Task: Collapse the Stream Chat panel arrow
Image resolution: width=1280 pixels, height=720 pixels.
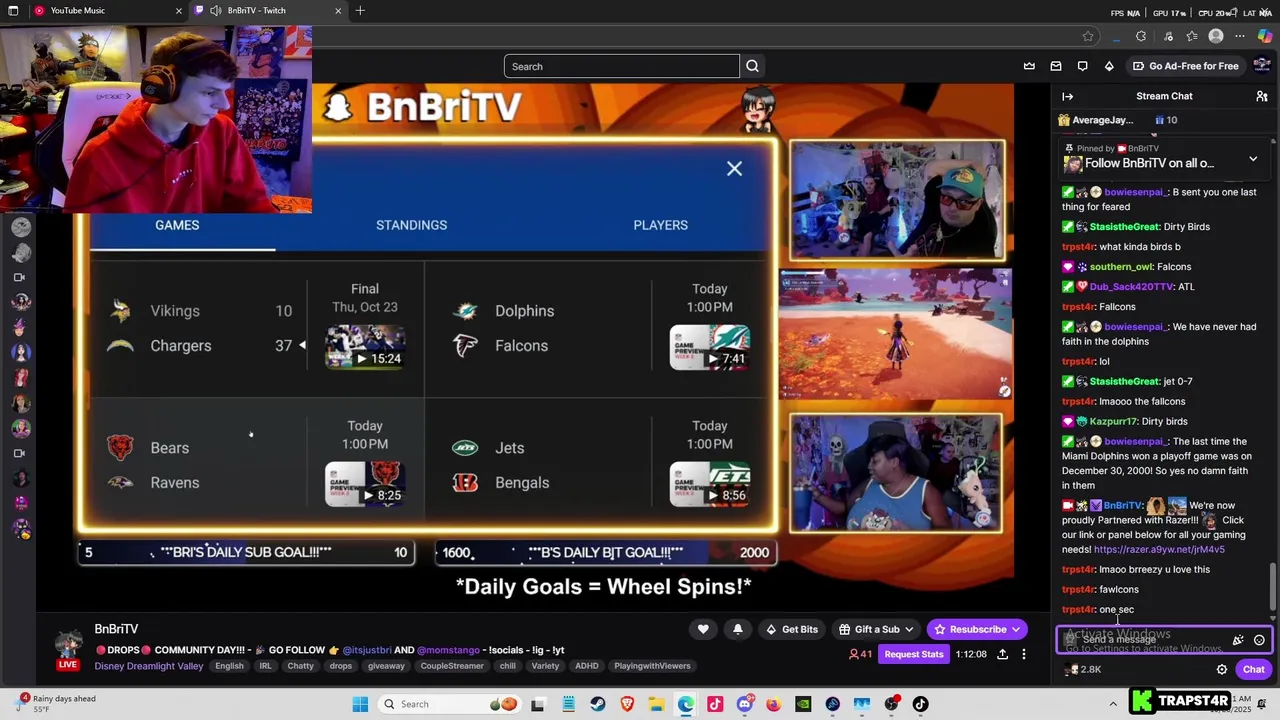Action: click(1067, 96)
